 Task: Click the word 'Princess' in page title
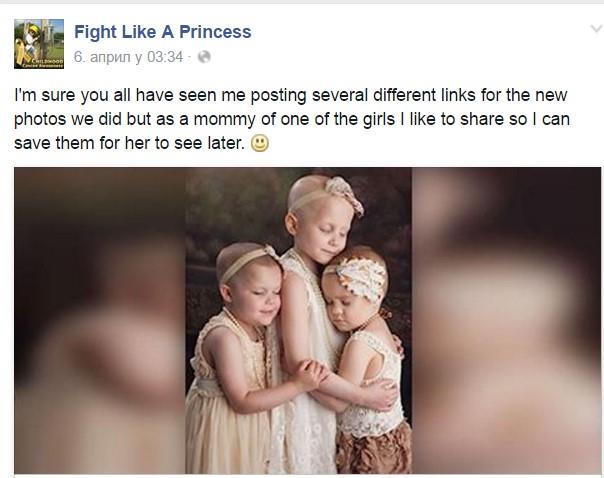(215, 32)
